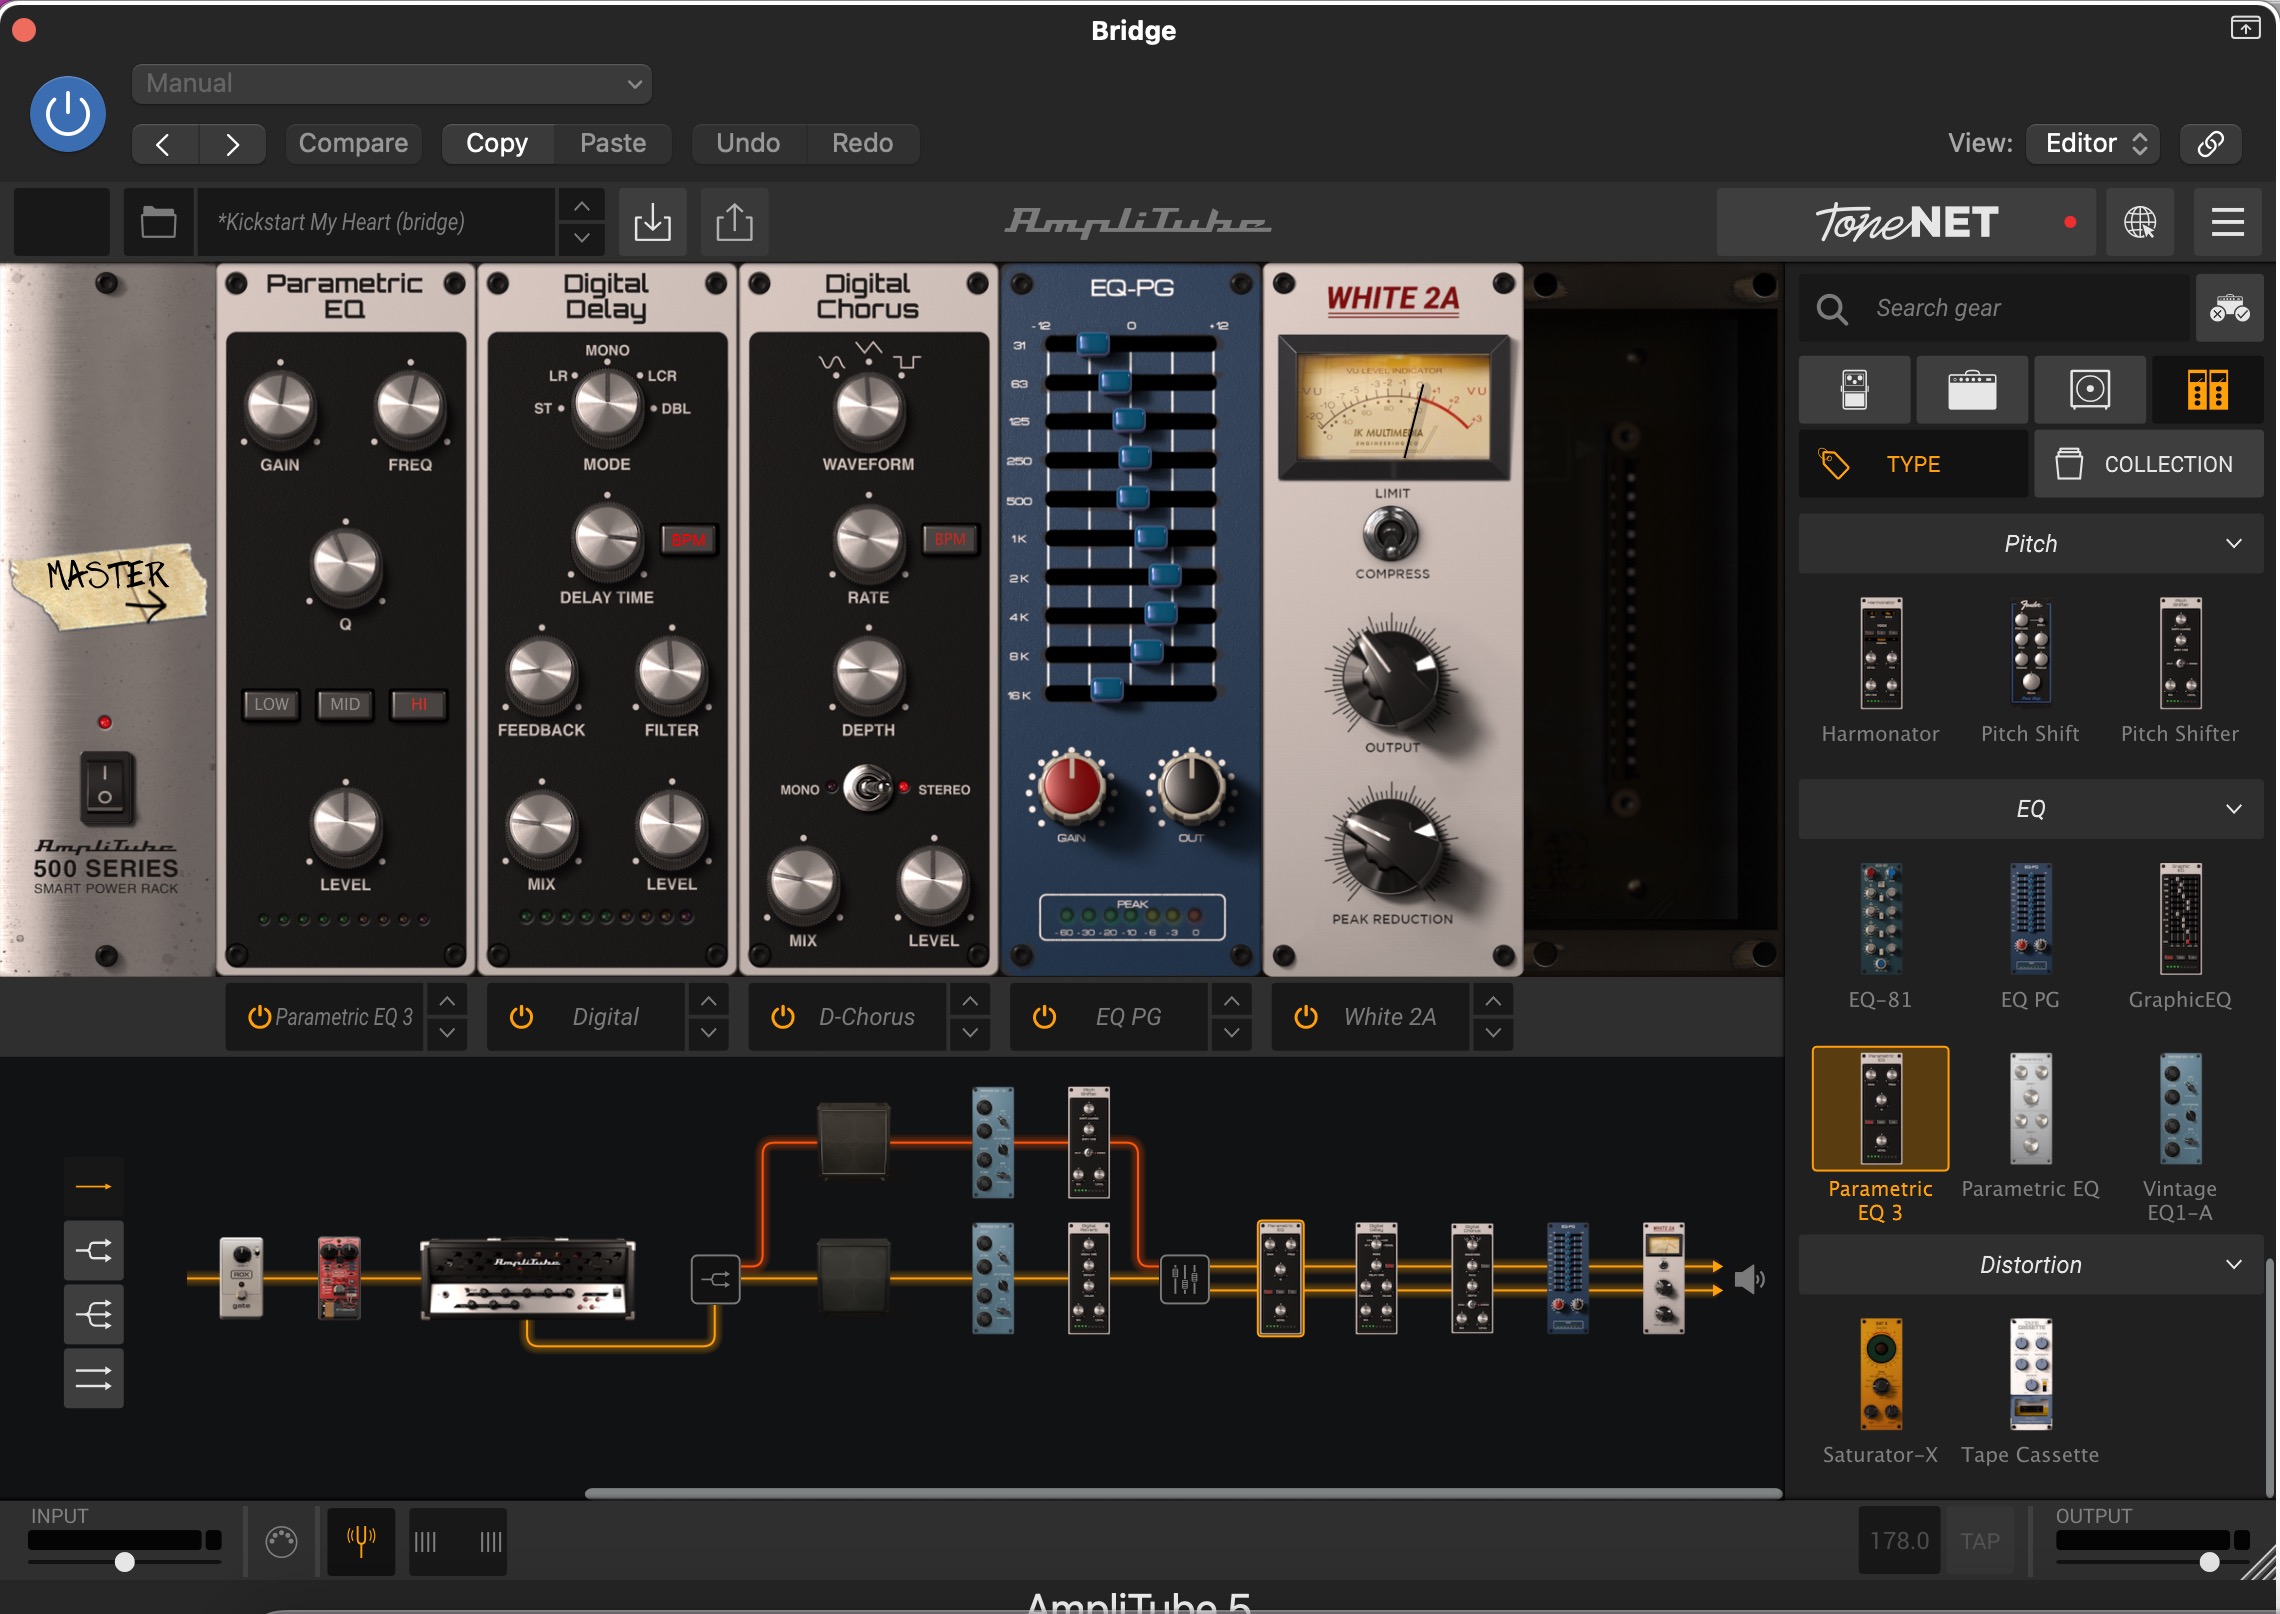The width and height of the screenshot is (2280, 1614).
Task: Click the mixer node in signal chain
Action: click(x=1184, y=1279)
